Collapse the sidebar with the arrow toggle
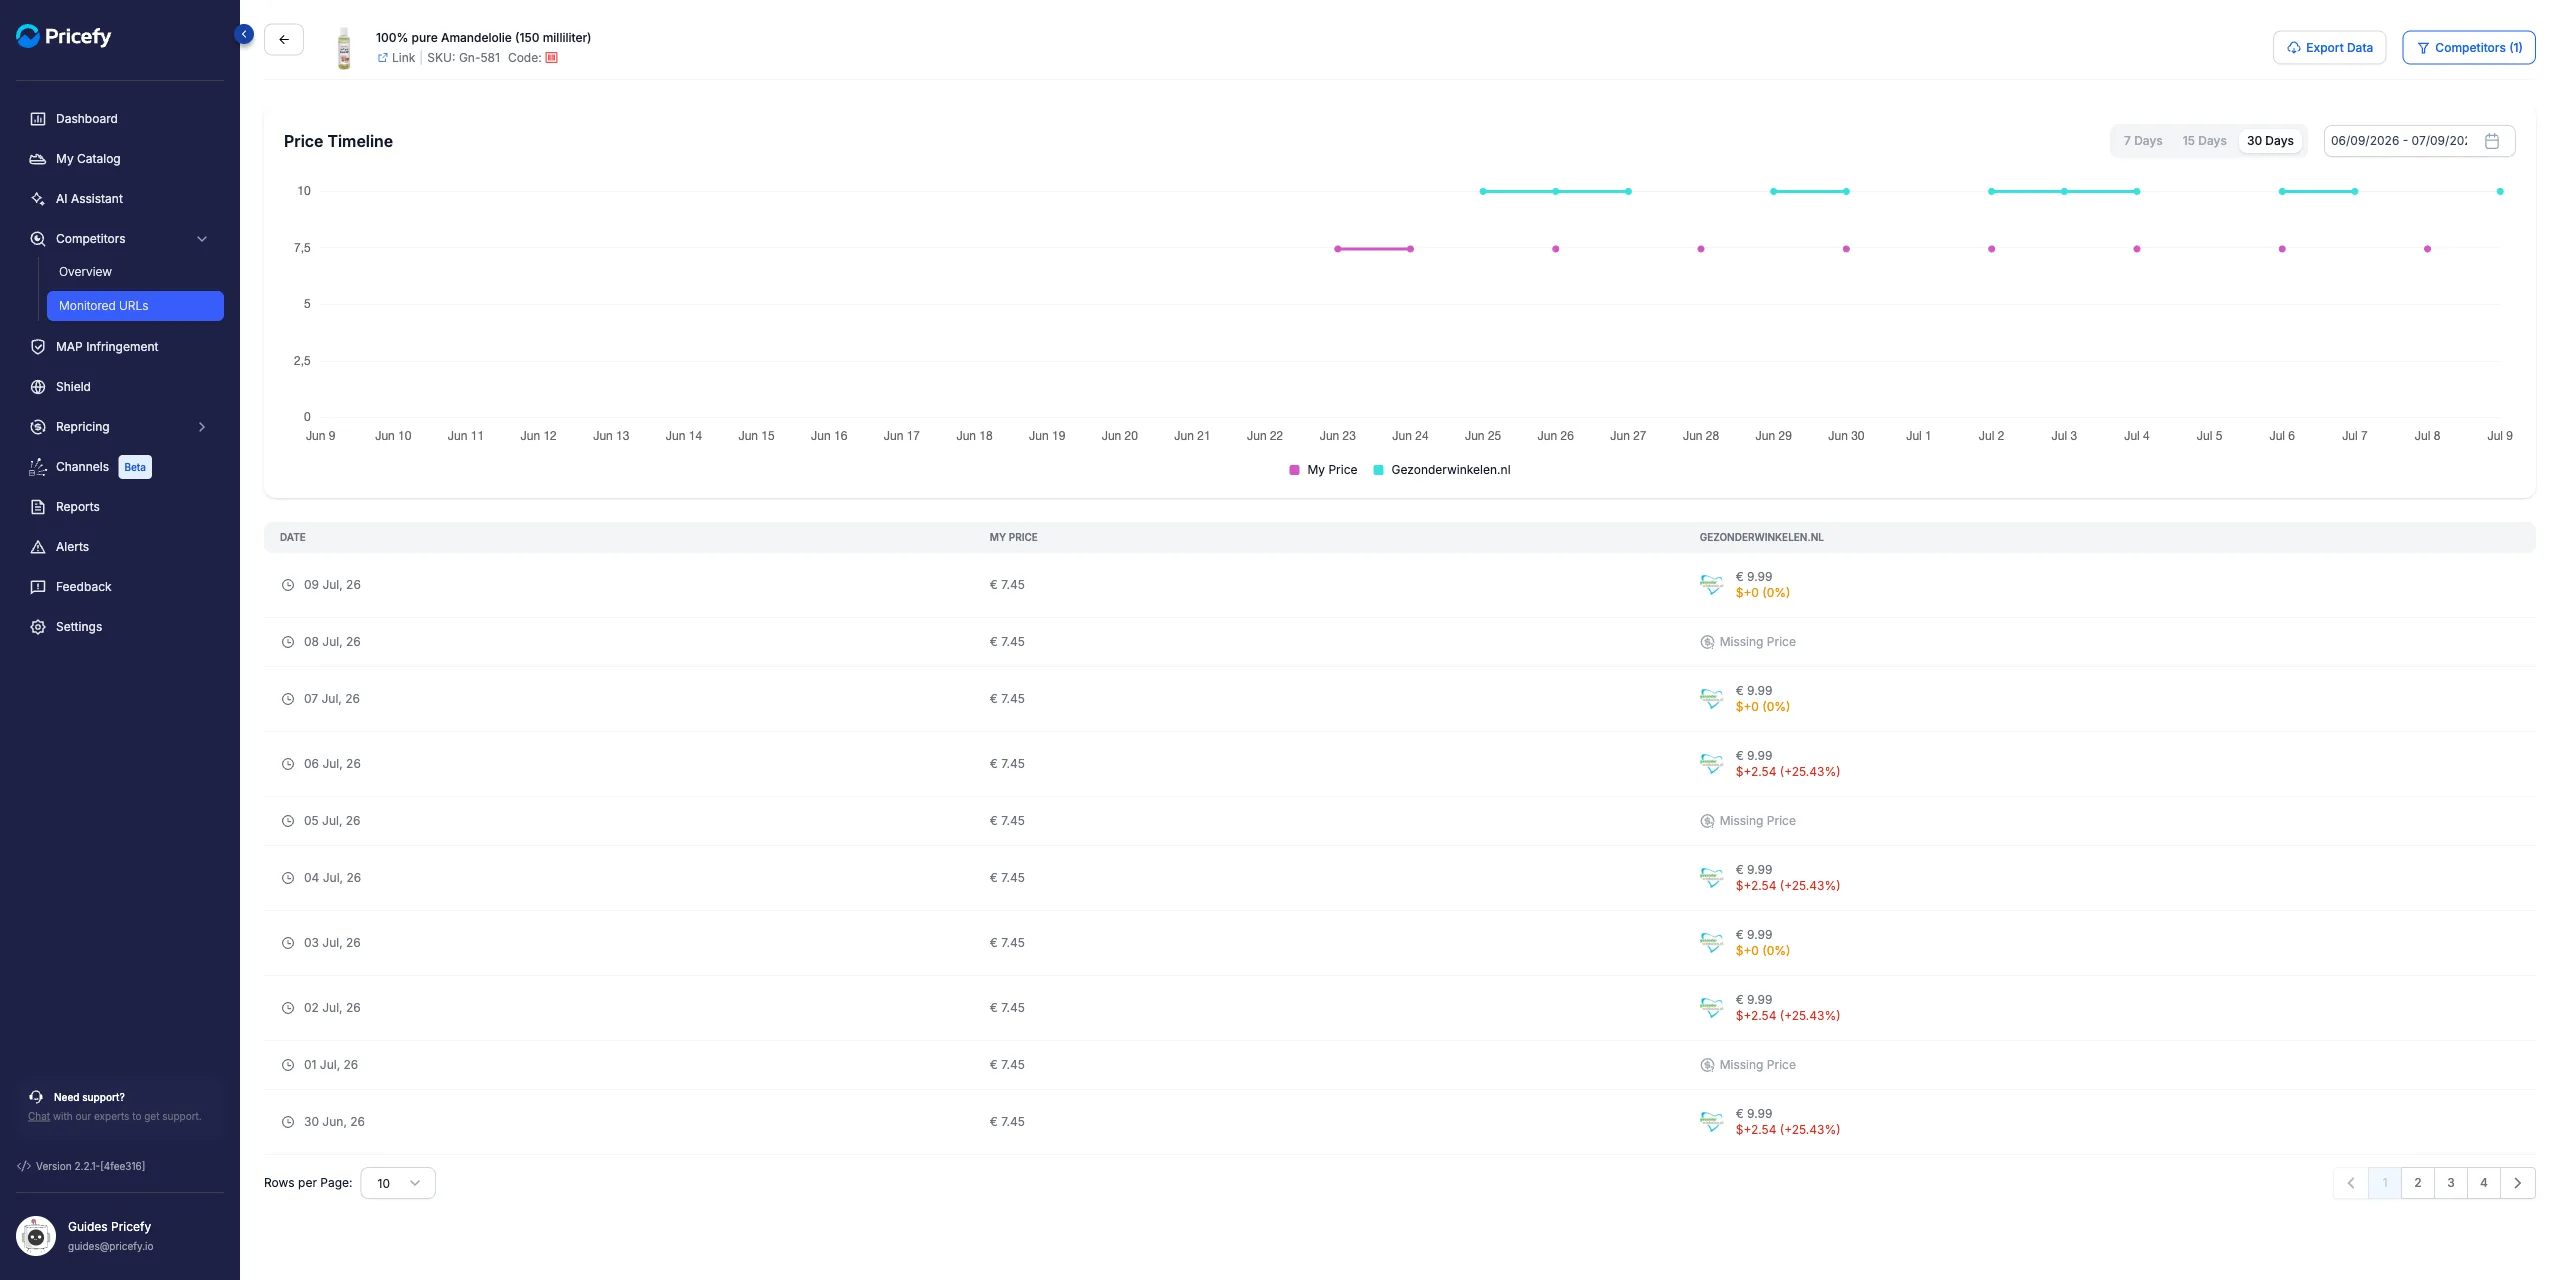2560x1280 pixels. point(244,34)
